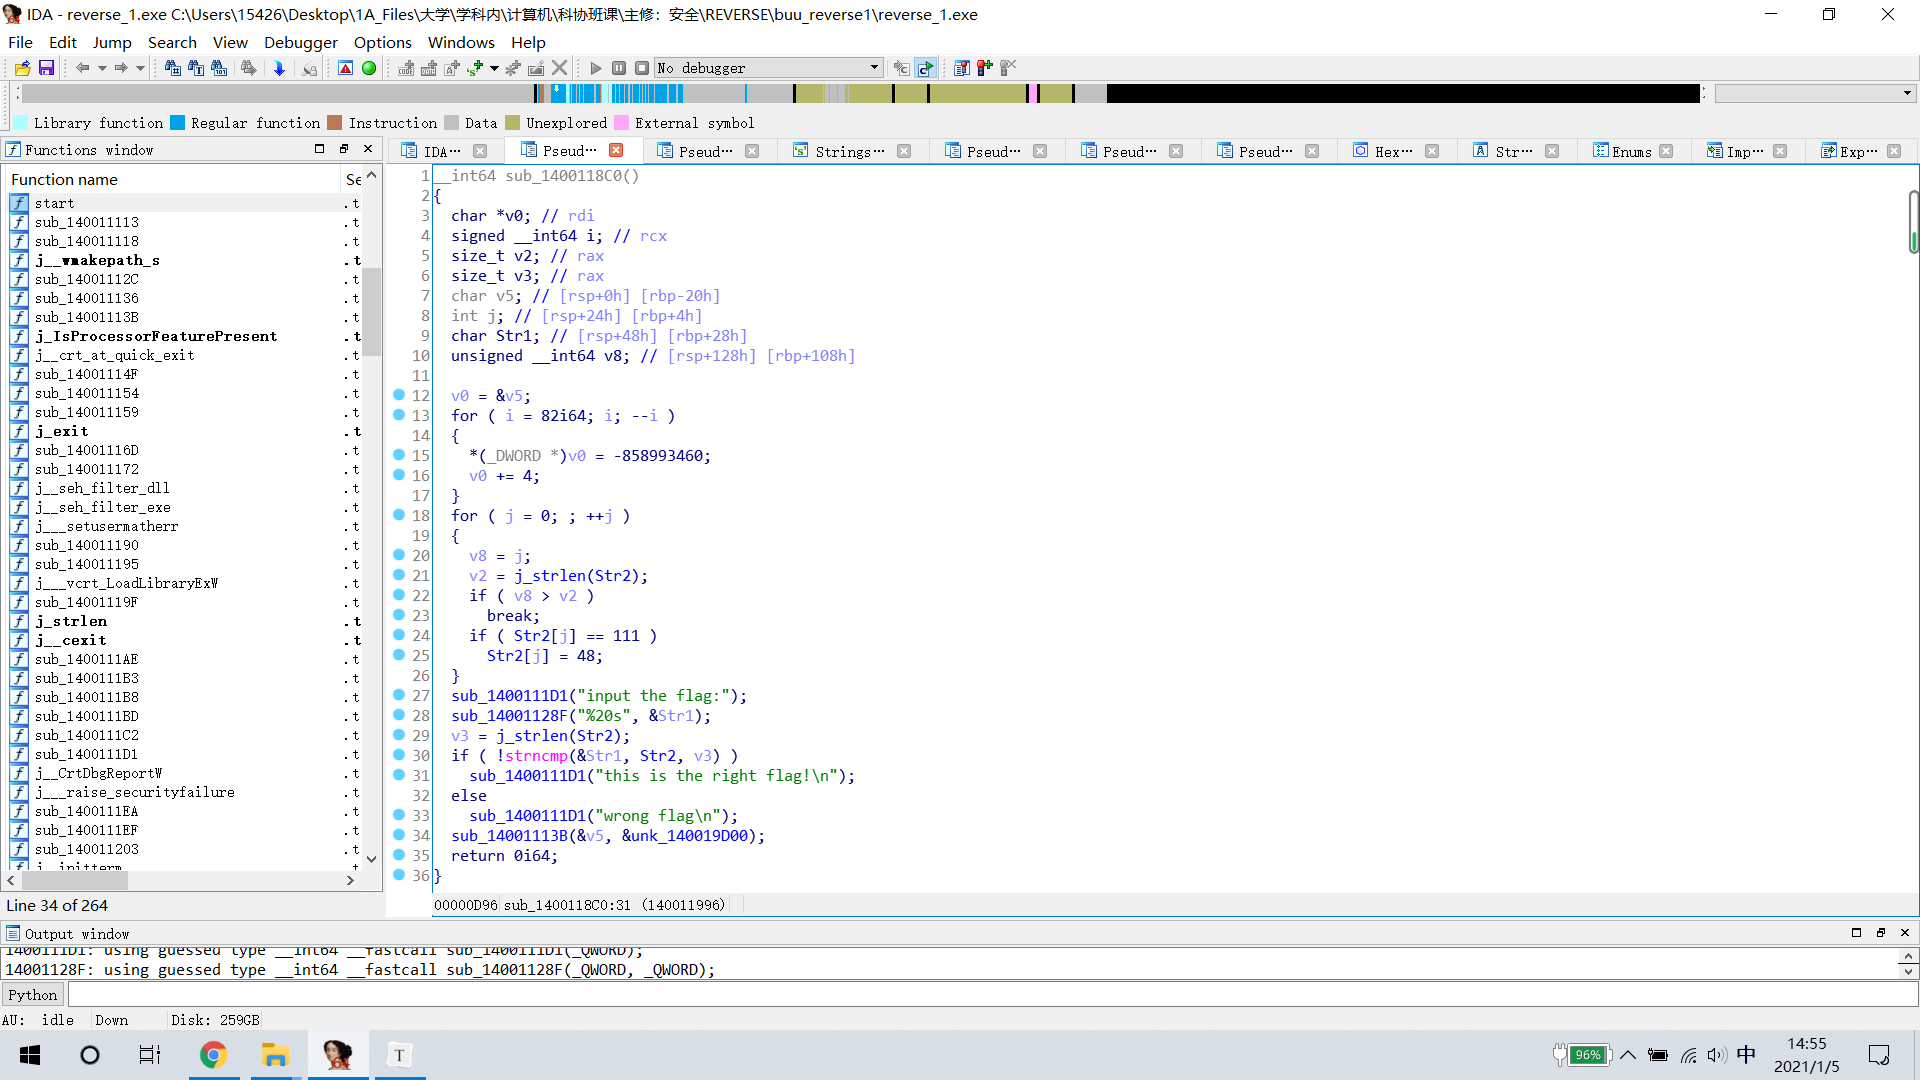1920x1080 pixels.
Task: Open the navigation band right-side dropdown
Action: 1906,93
